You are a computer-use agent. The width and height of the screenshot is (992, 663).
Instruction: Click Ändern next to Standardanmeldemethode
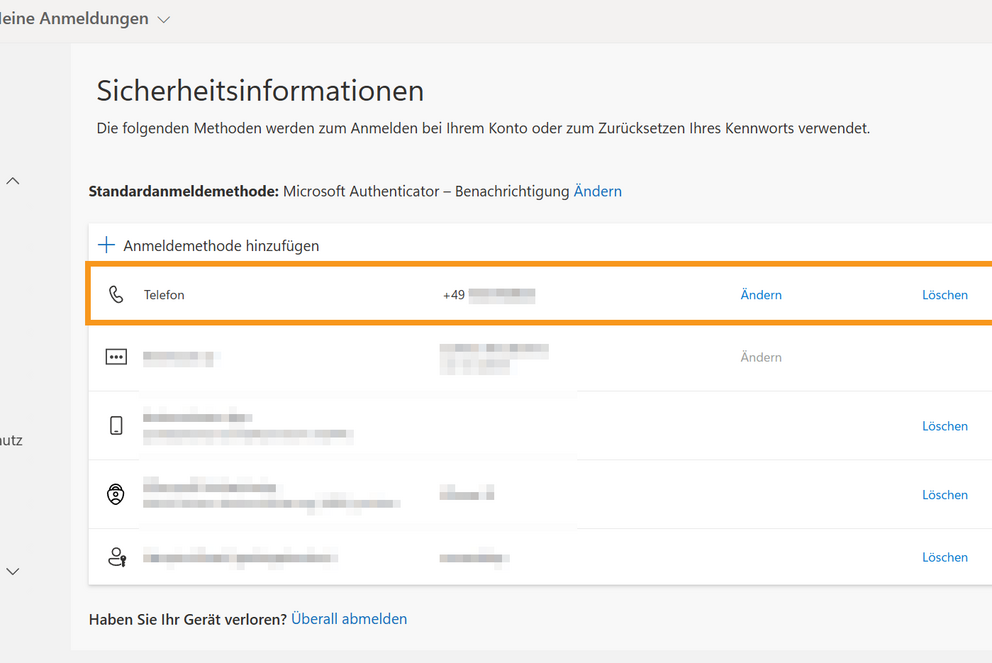tap(597, 191)
